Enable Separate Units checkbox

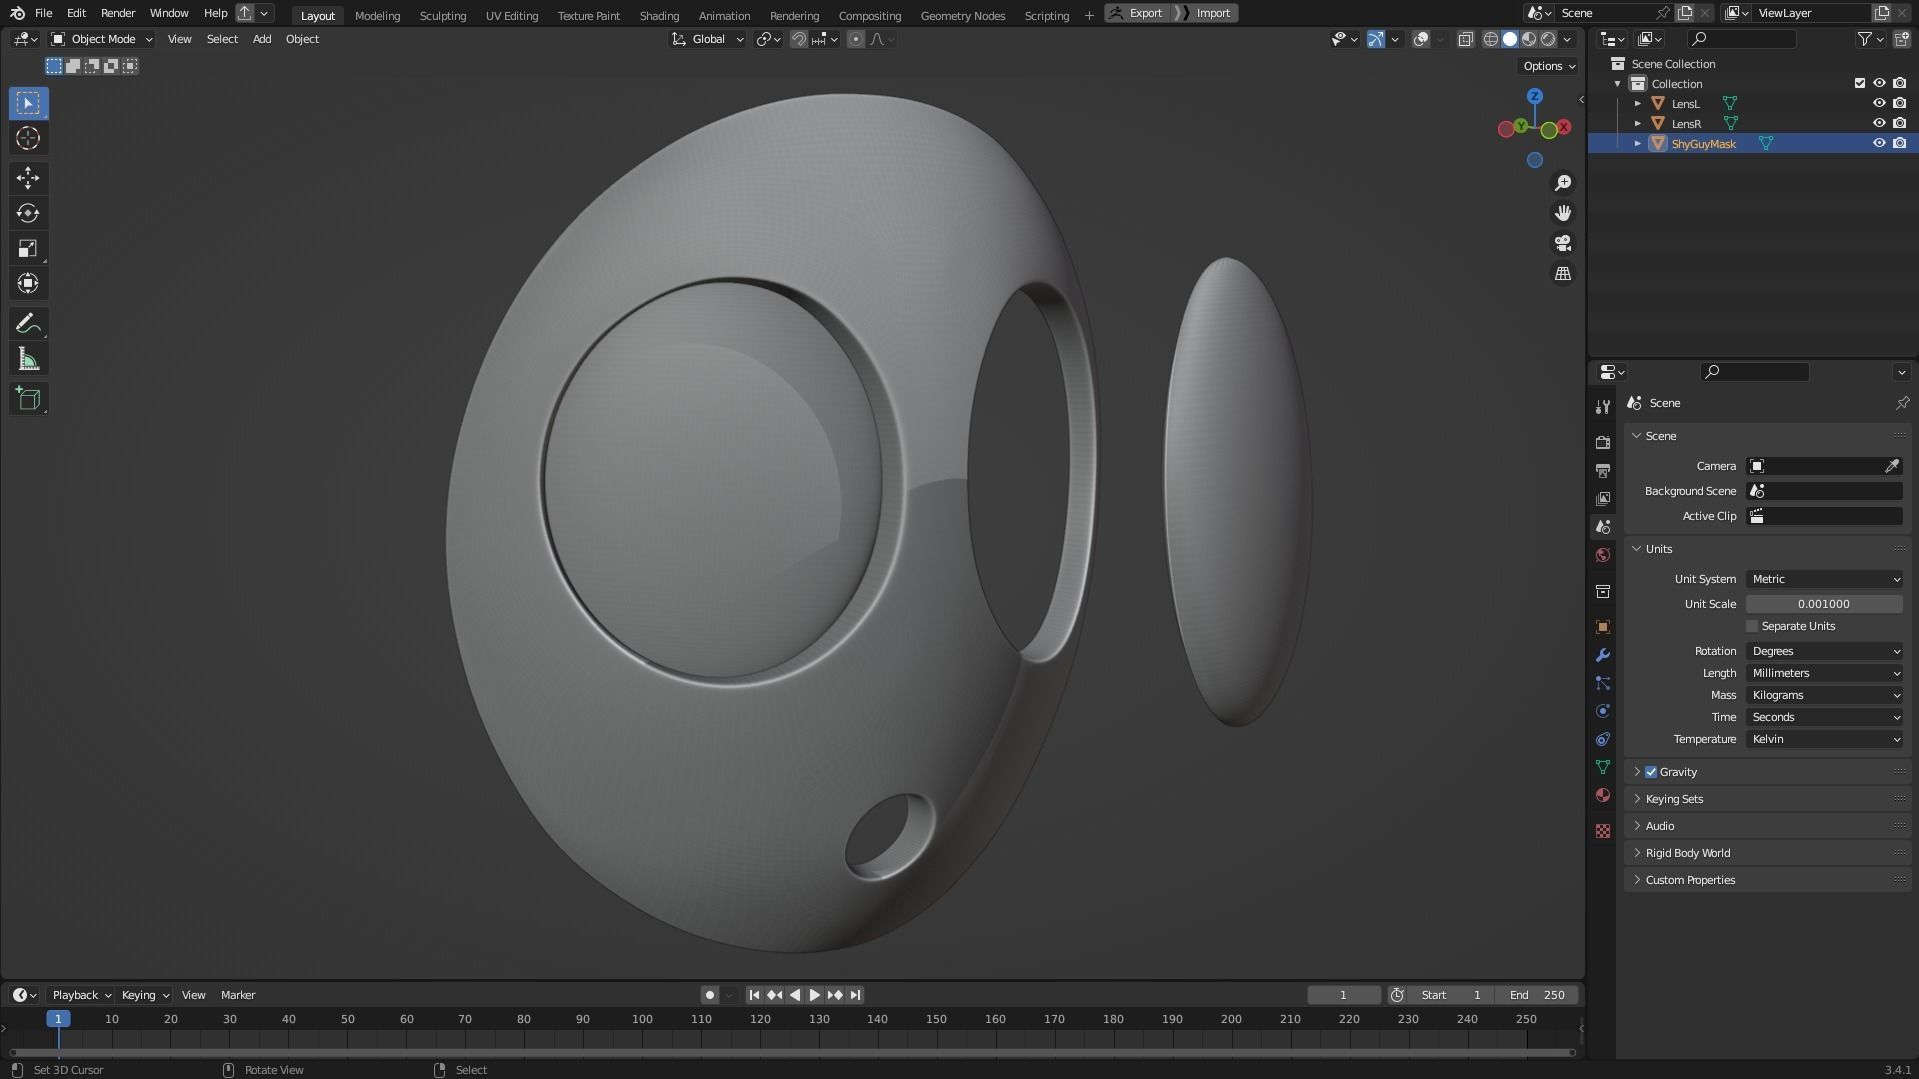1752,626
